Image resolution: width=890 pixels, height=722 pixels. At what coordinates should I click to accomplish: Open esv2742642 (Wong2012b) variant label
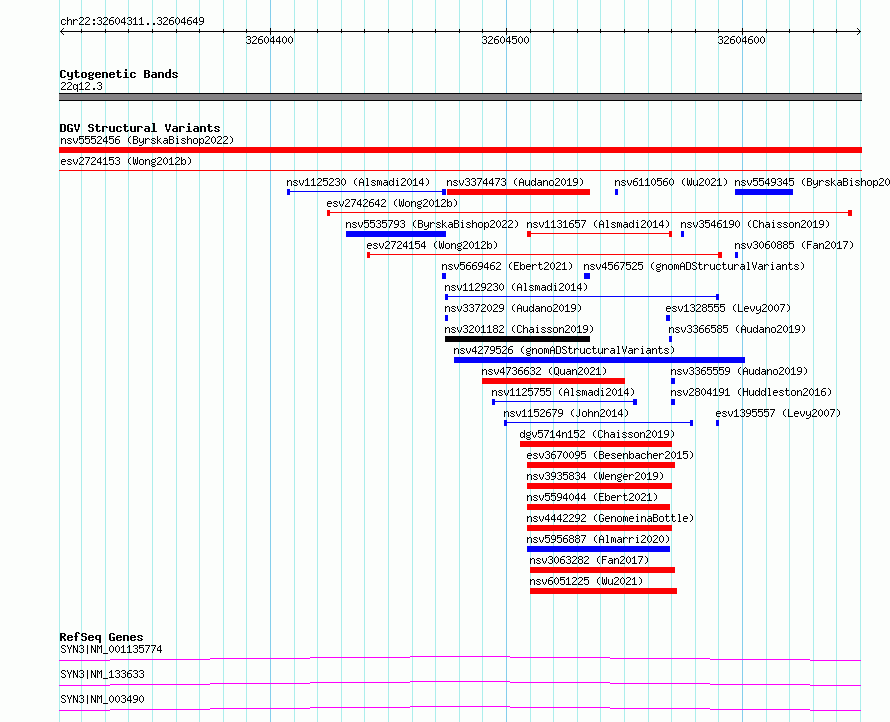click(392, 203)
